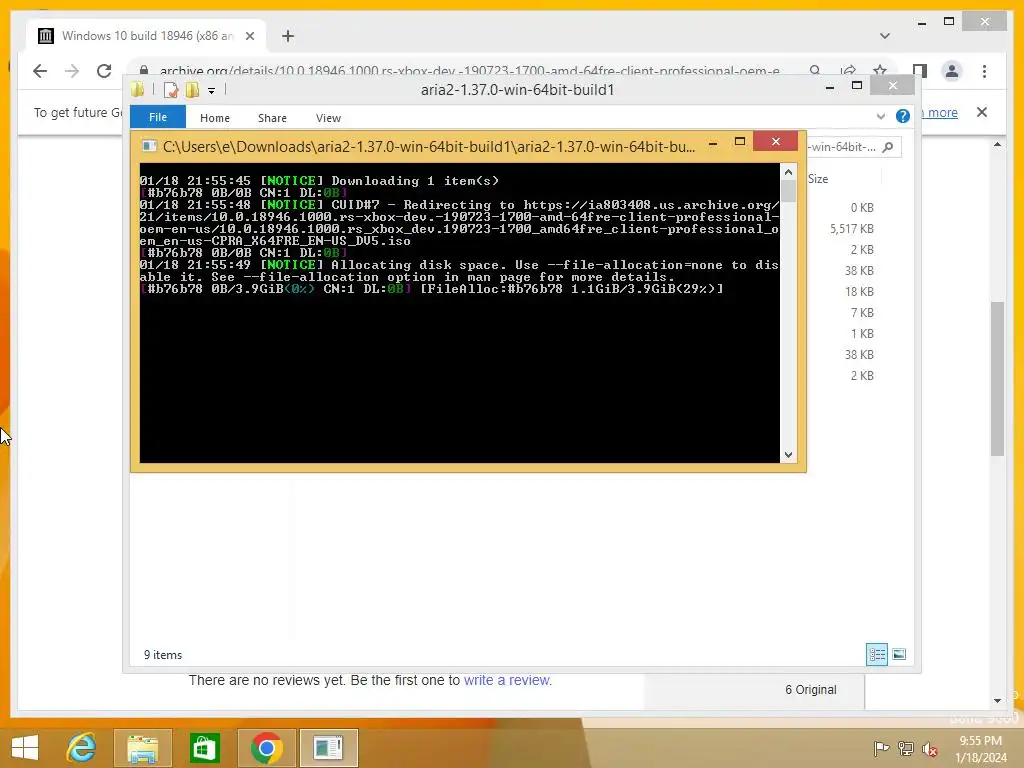Open the taskbar clock and date
This screenshot has width=1024, height=768.
coord(980,749)
